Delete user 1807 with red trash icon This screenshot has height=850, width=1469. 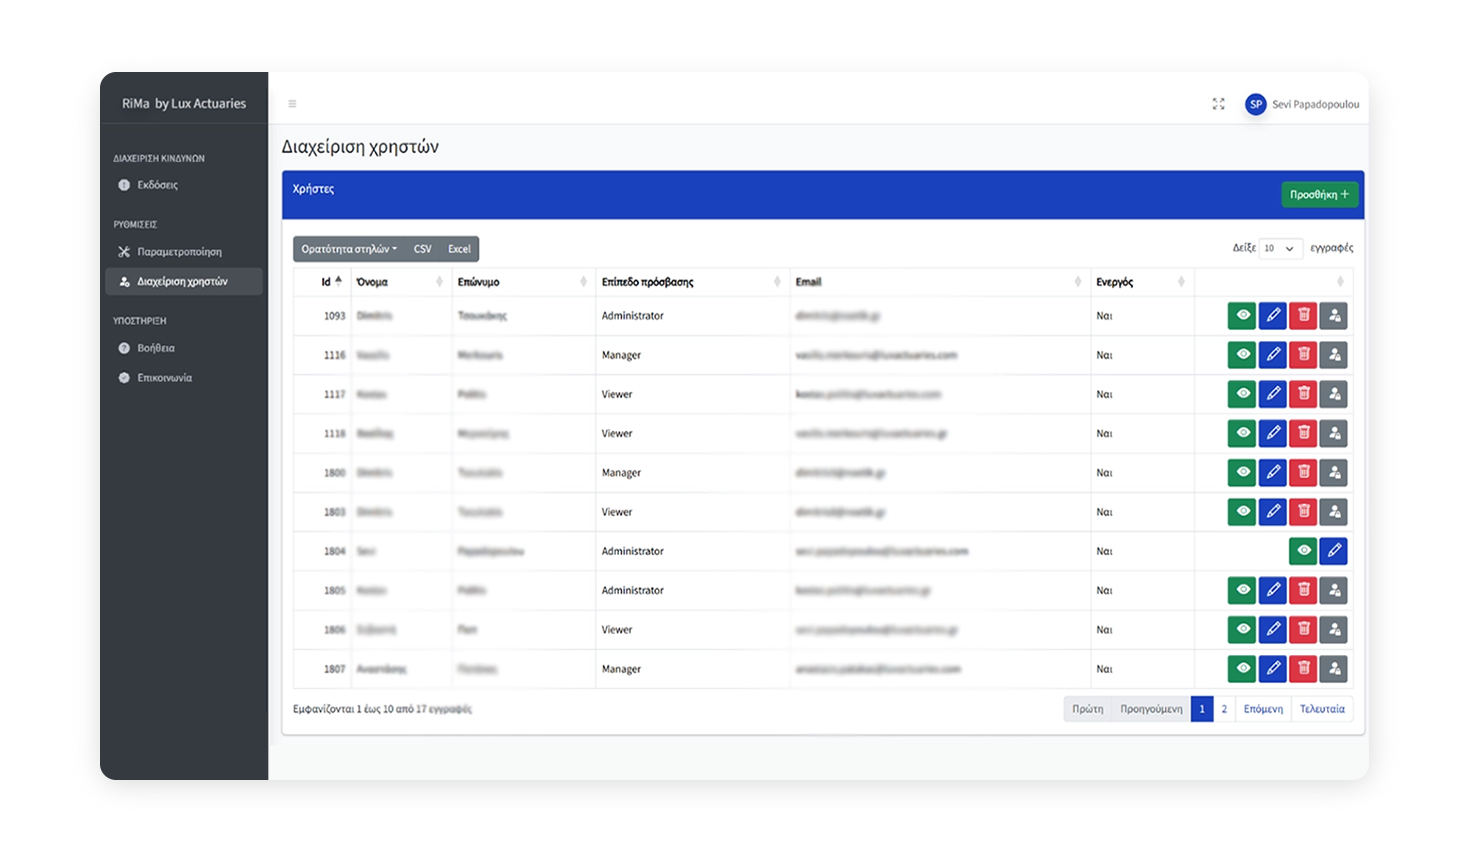pyautogui.click(x=1303, y=669)
